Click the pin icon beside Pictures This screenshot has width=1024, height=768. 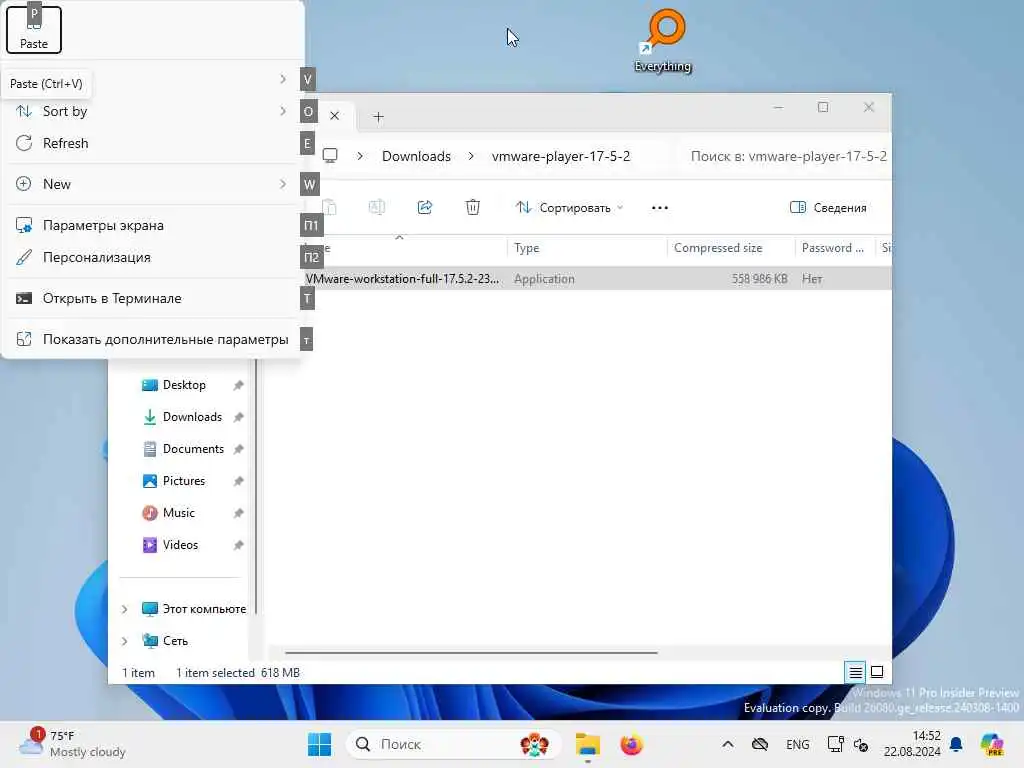[x=238, y=481]
